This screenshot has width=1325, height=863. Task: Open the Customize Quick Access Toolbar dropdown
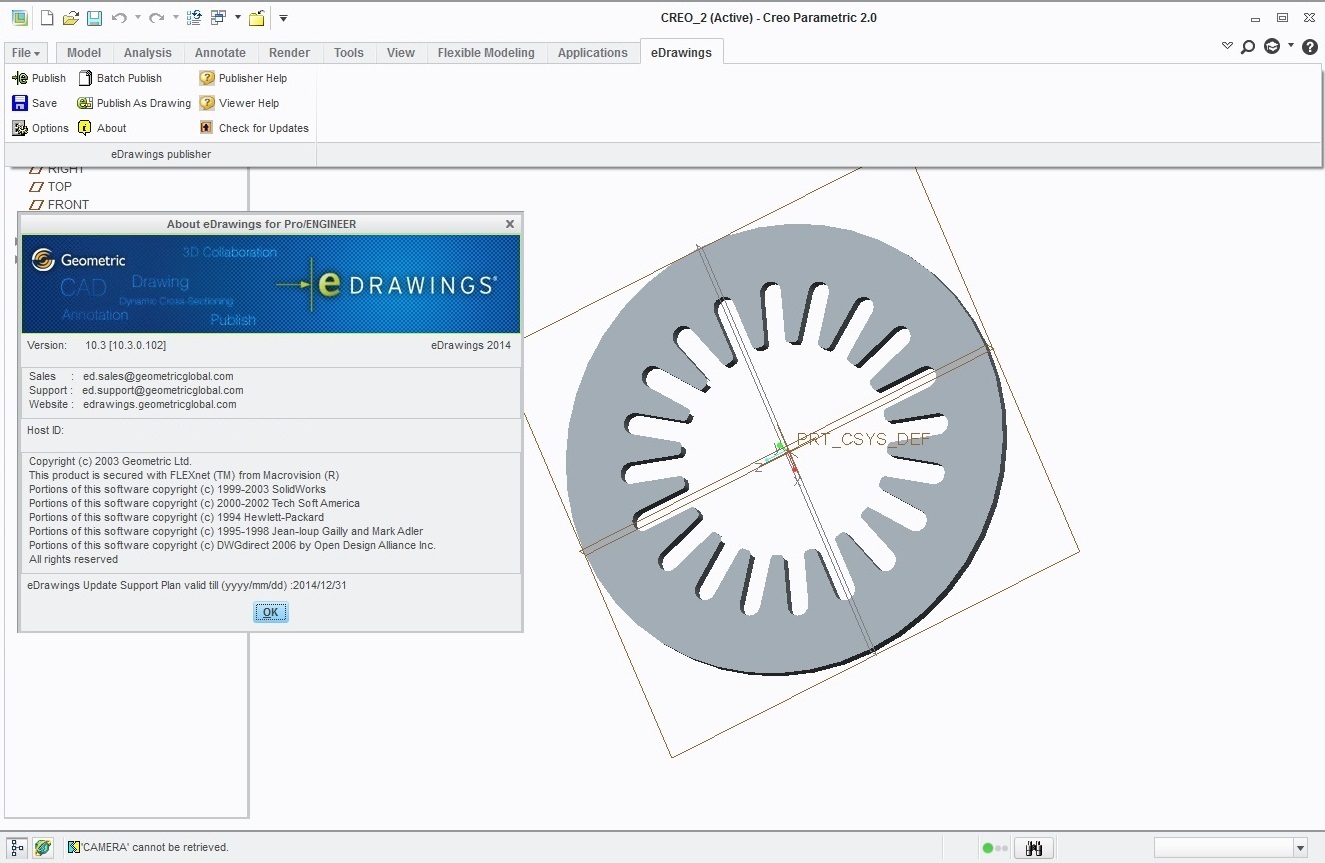pos(283,18)
